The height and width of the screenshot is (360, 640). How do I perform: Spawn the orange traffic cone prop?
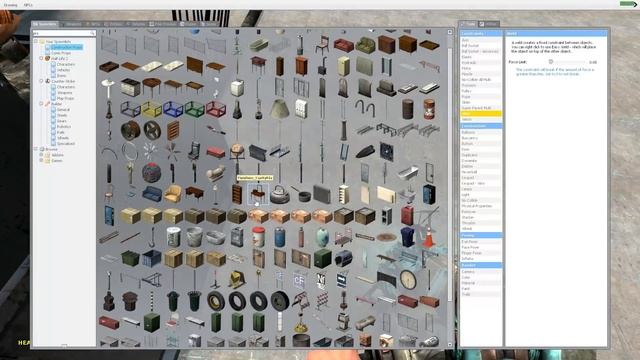pyautogui.click(x=428, y=238)
